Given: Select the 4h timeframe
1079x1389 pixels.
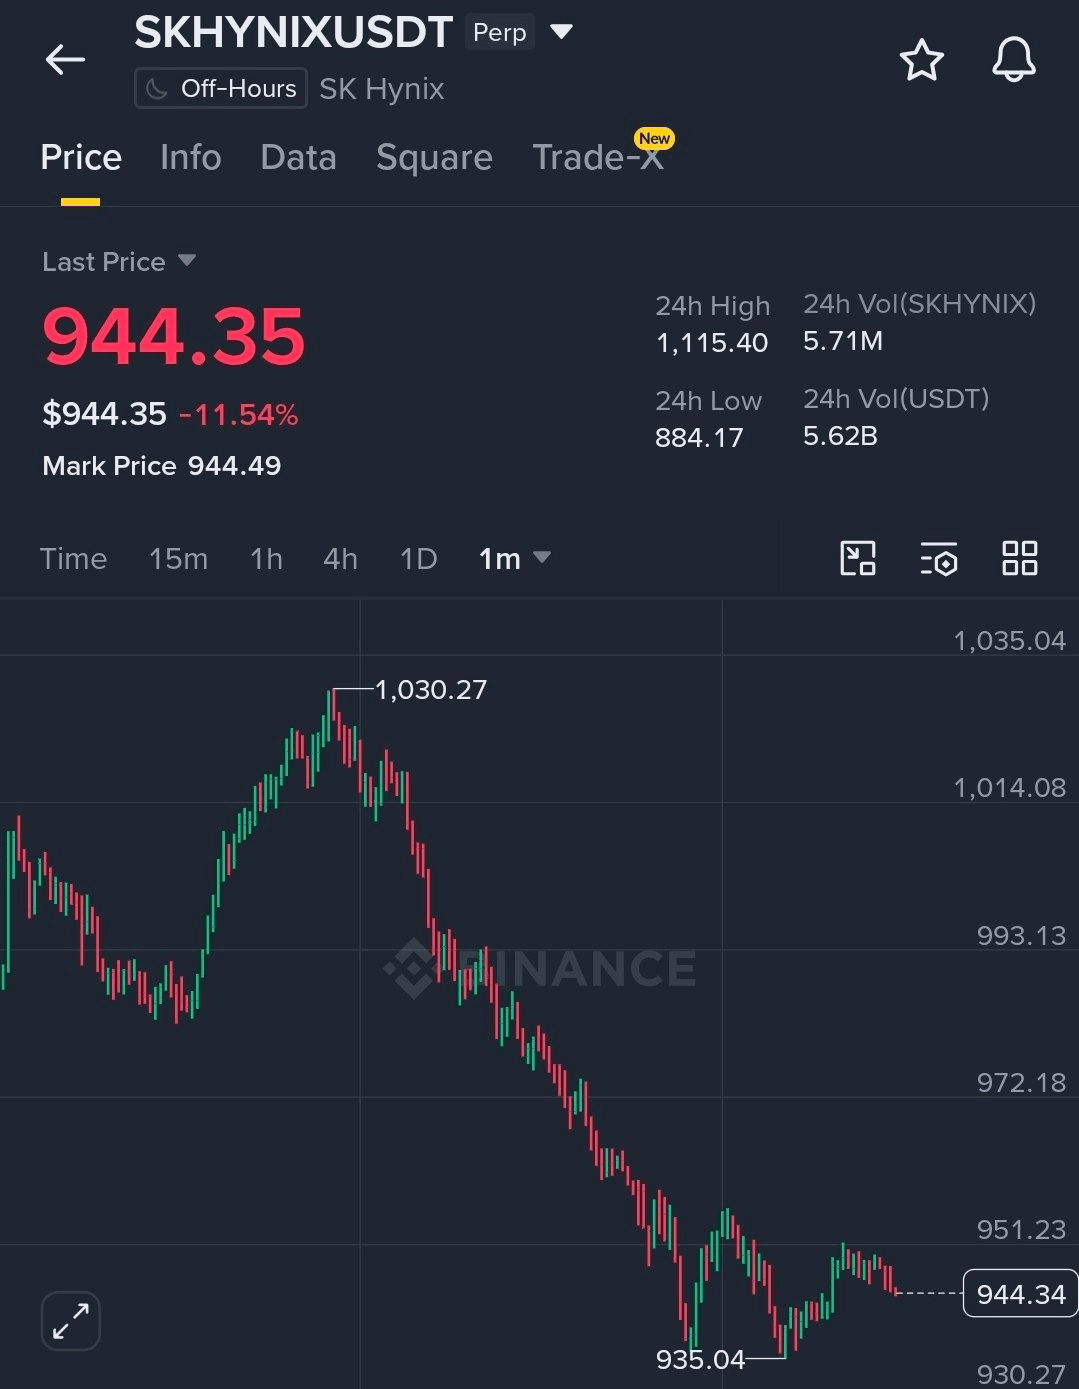Looking at the screenshot, I should (340, 558).
